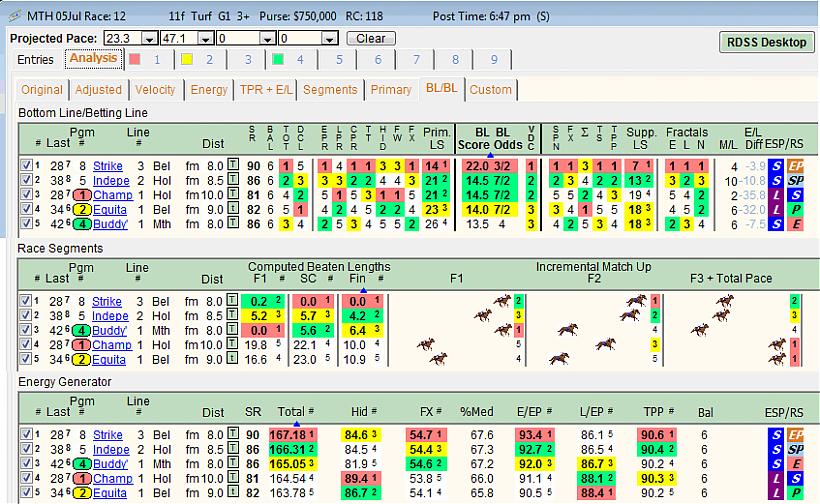Viewport: 820px width, 504px height.
Task: Click turf T icon in Buddy's Race Segments row
Action: (232, 330)
